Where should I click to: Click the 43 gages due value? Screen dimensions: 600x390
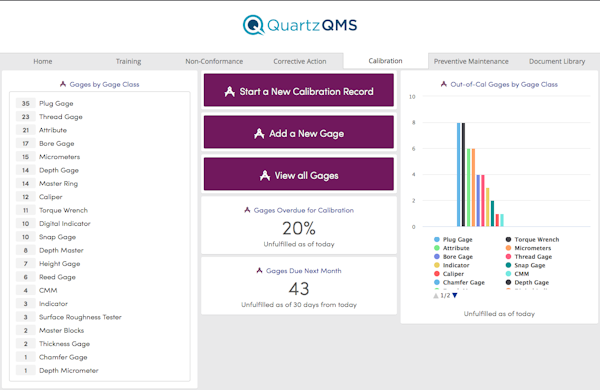pyautogui.click(x=299, y=289)
